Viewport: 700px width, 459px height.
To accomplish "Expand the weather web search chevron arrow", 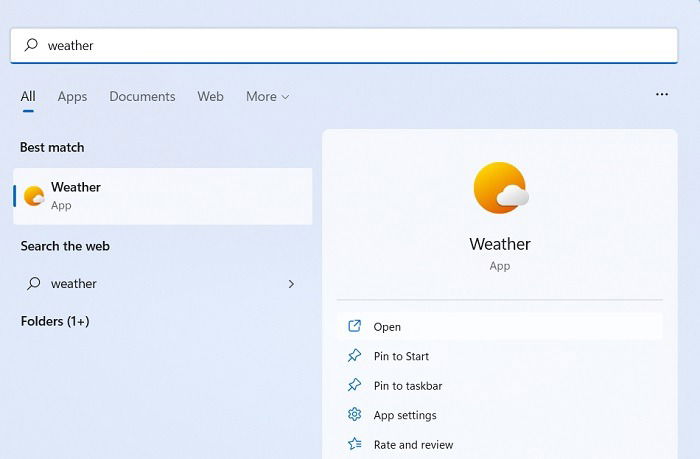I will [x=291, y=284].
